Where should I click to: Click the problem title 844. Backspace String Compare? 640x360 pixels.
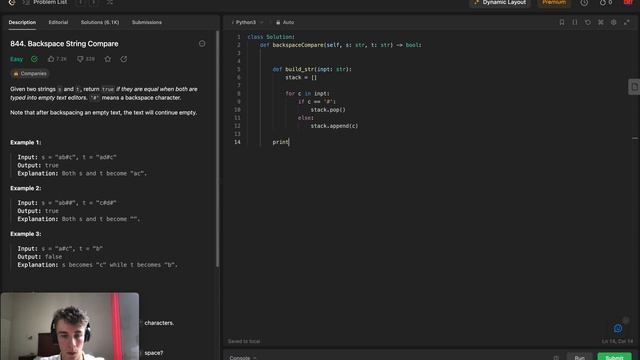pyautogui.click(x=64, y=44)
